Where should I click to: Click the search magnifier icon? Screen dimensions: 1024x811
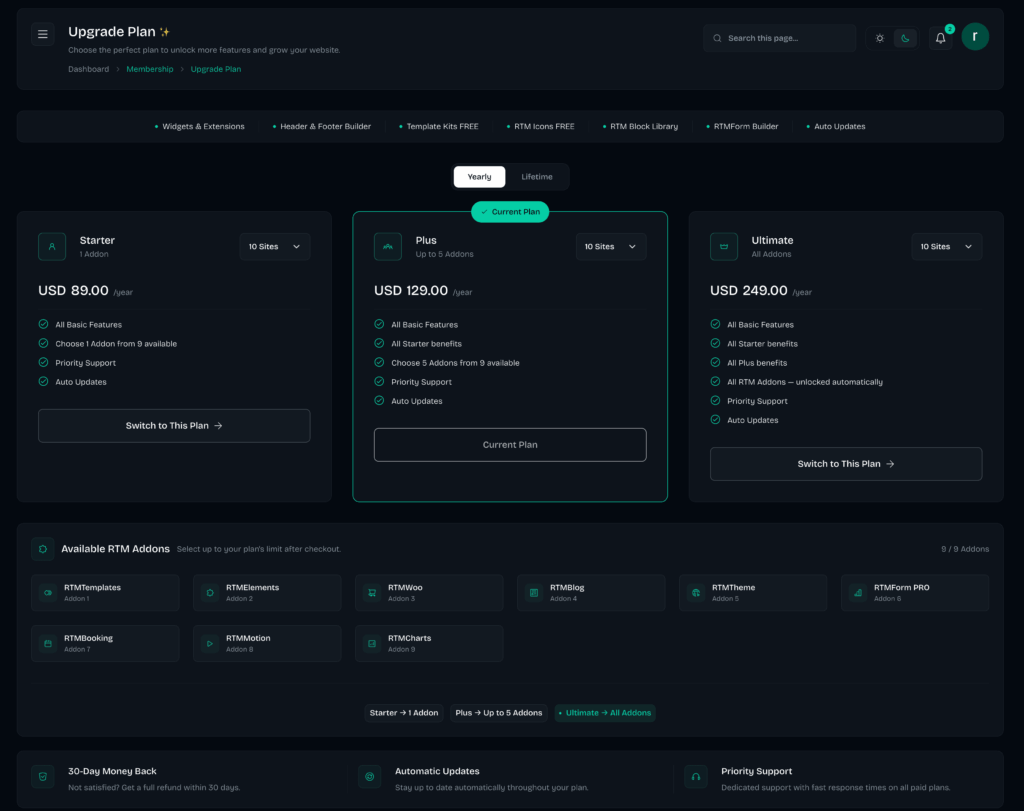click(x=717, y=38)
